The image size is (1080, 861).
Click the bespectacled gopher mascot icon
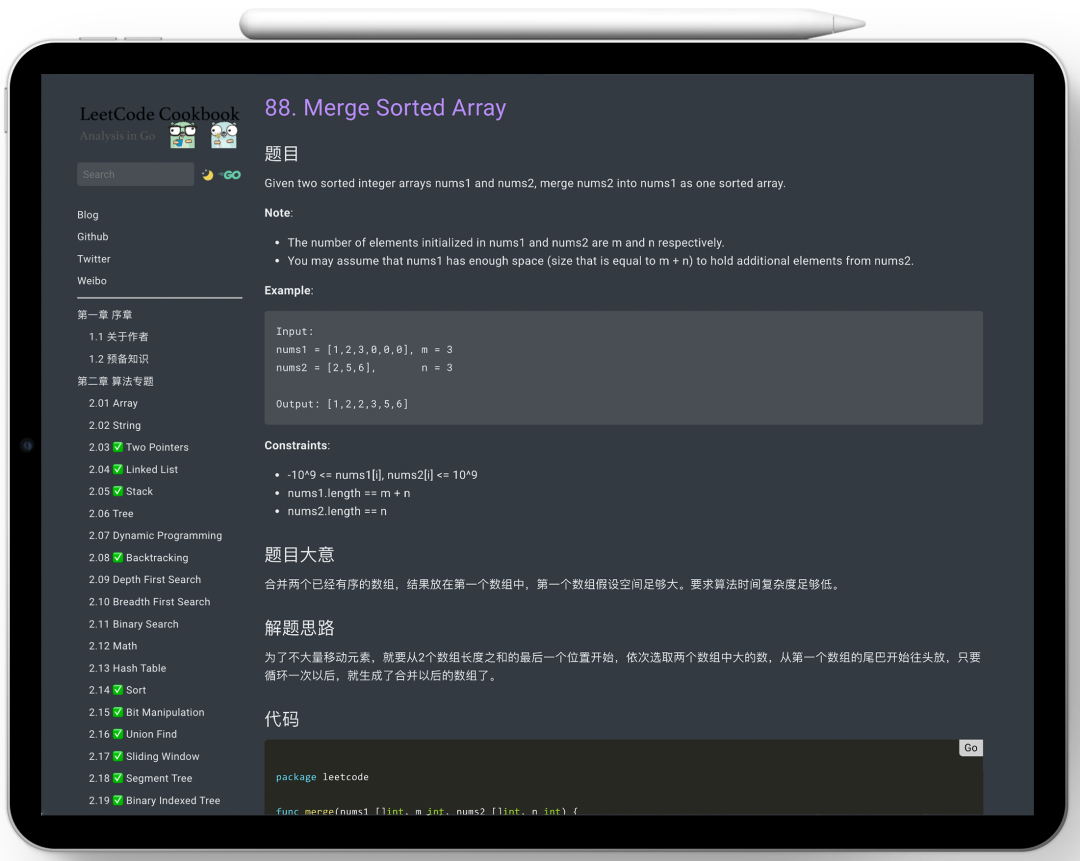pyautogui.click(x=182, y=134)
